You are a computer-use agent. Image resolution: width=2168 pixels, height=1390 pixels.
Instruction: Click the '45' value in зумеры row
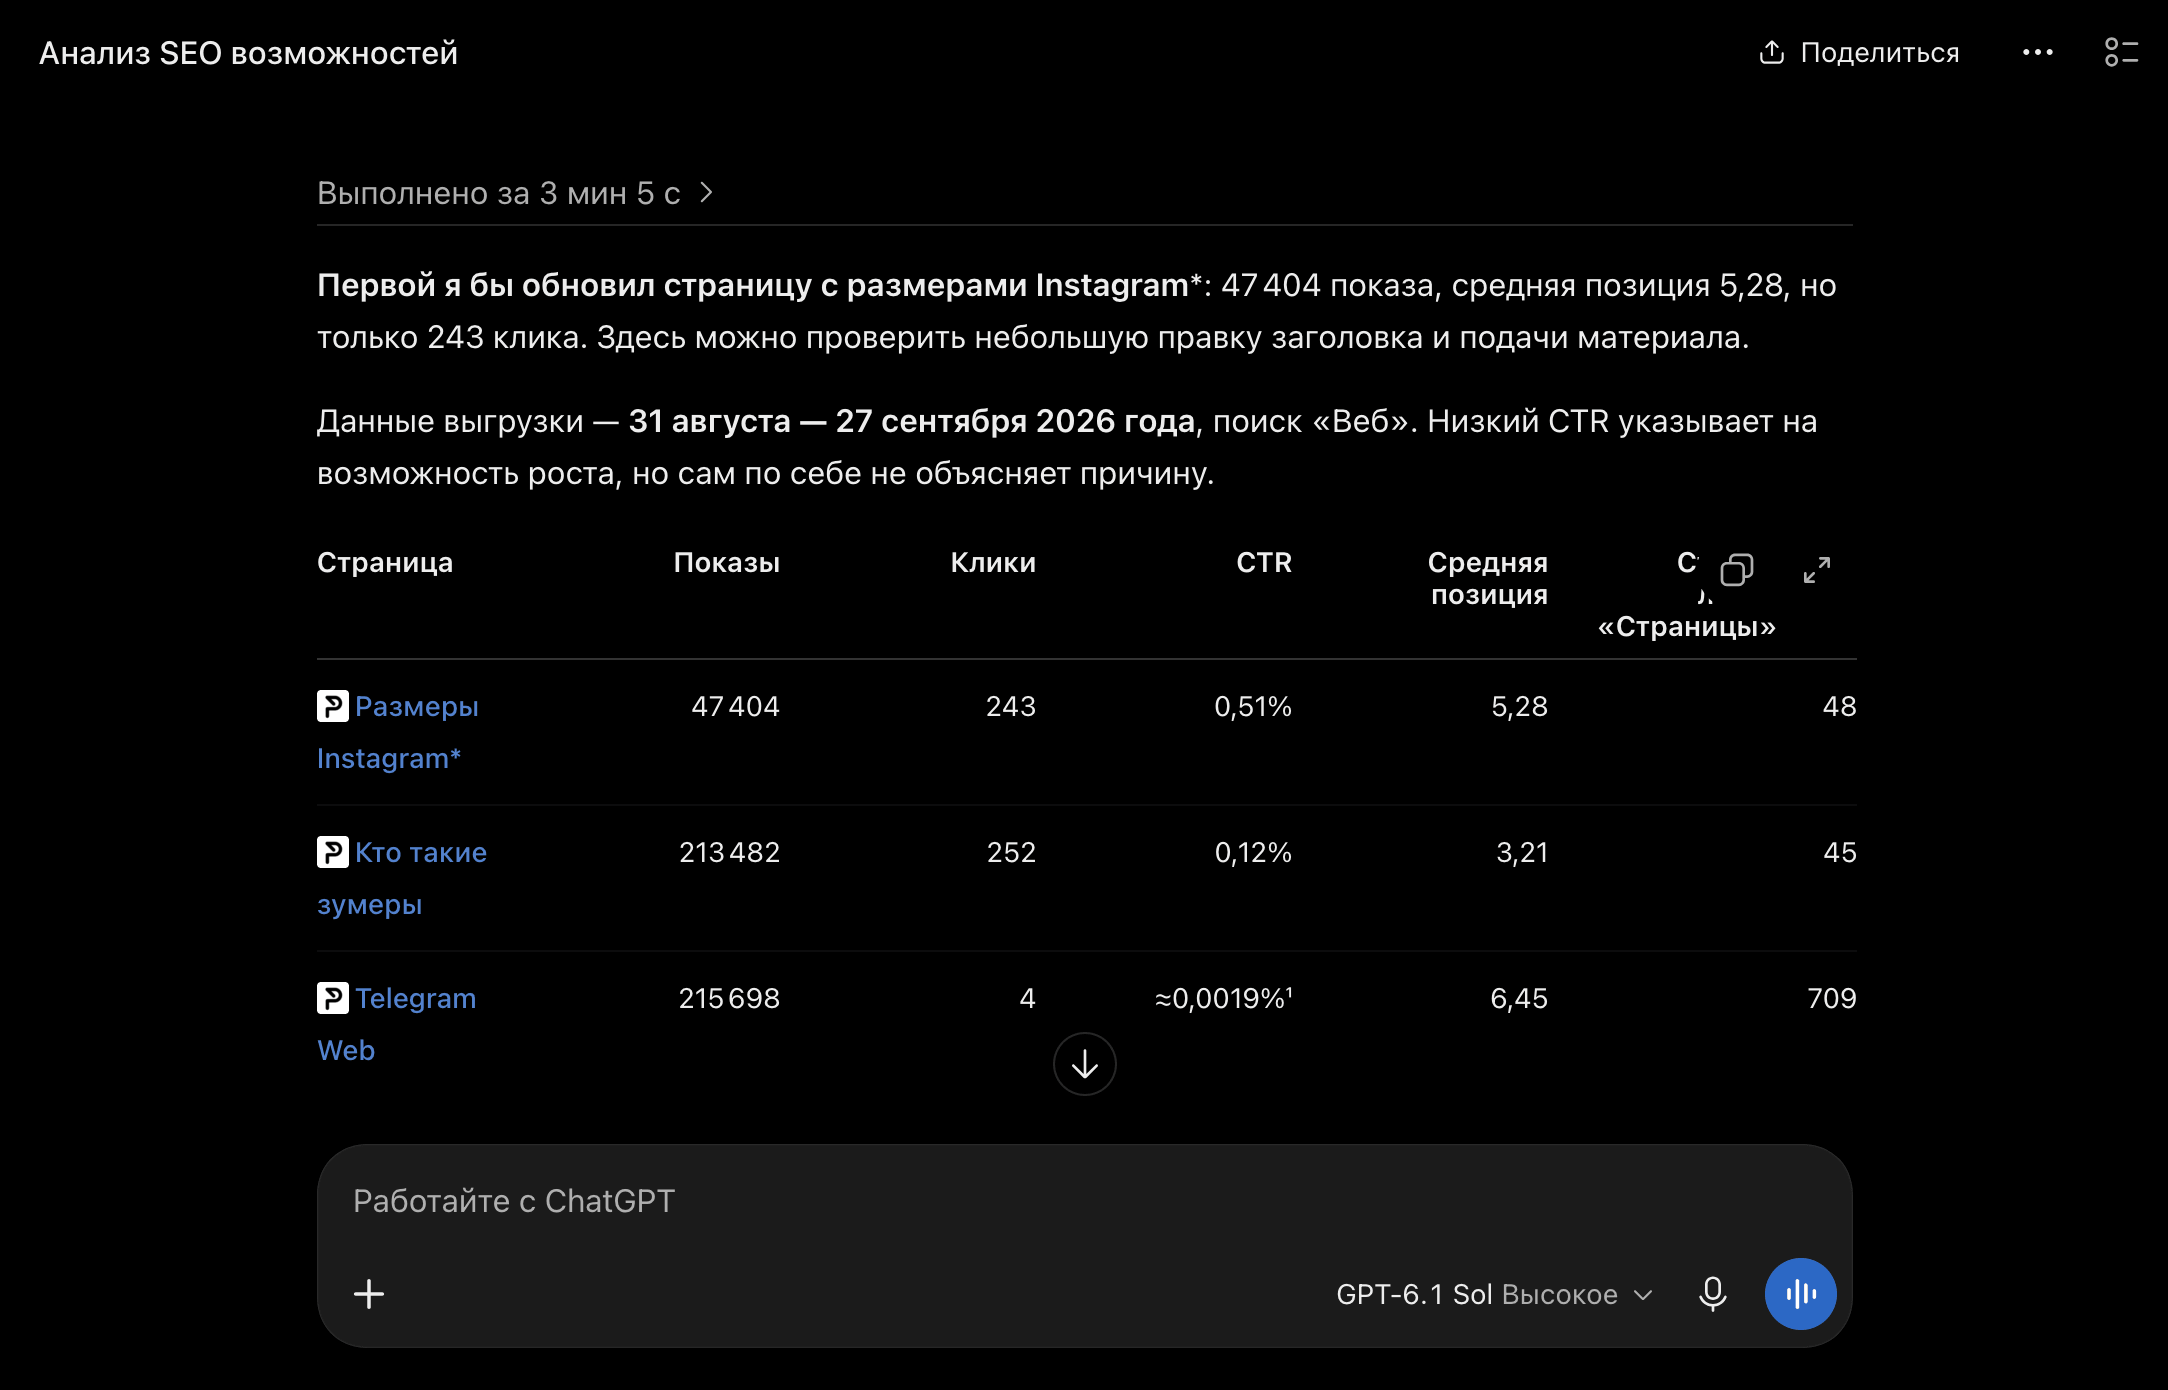(x=1839, y=852)
